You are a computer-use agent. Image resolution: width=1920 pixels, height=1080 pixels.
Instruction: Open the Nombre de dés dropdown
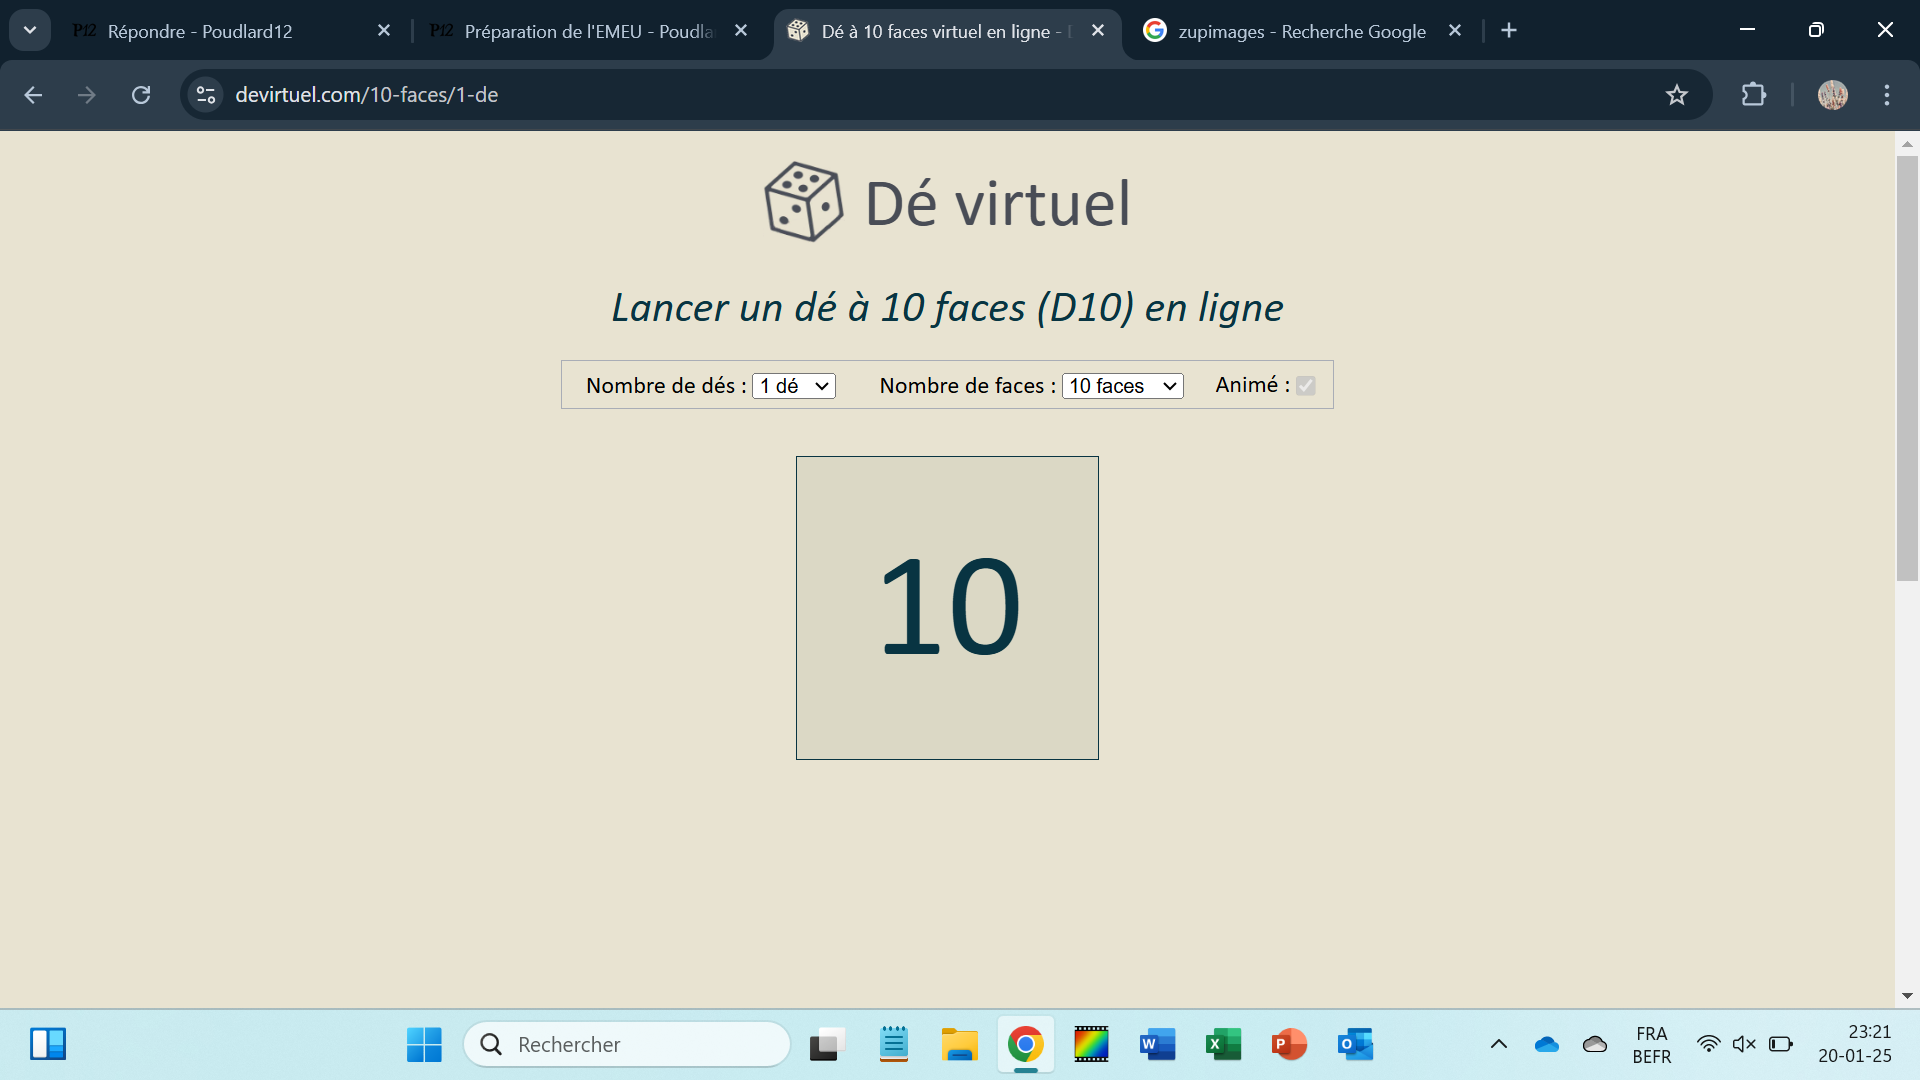click(794, 386)
